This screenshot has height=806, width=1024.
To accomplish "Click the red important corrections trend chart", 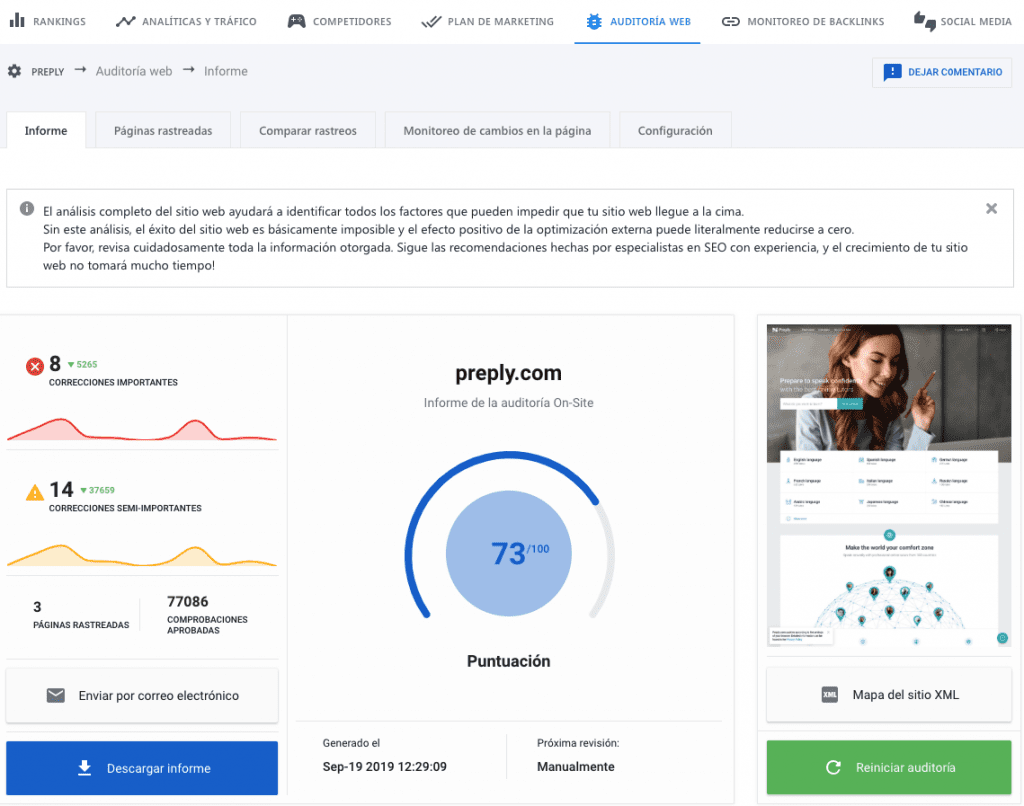I will 142,430.
